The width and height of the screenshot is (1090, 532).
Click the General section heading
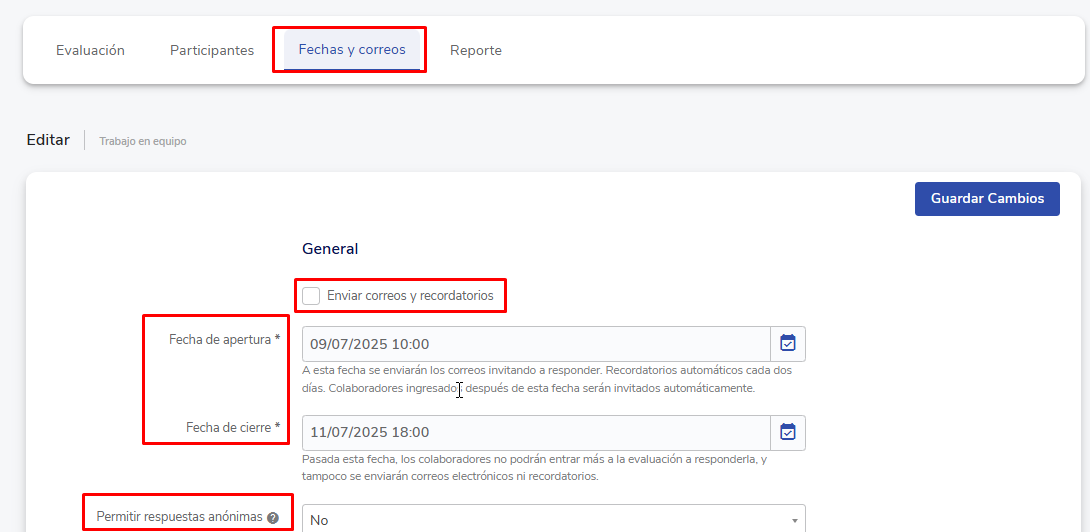[330, 249]
